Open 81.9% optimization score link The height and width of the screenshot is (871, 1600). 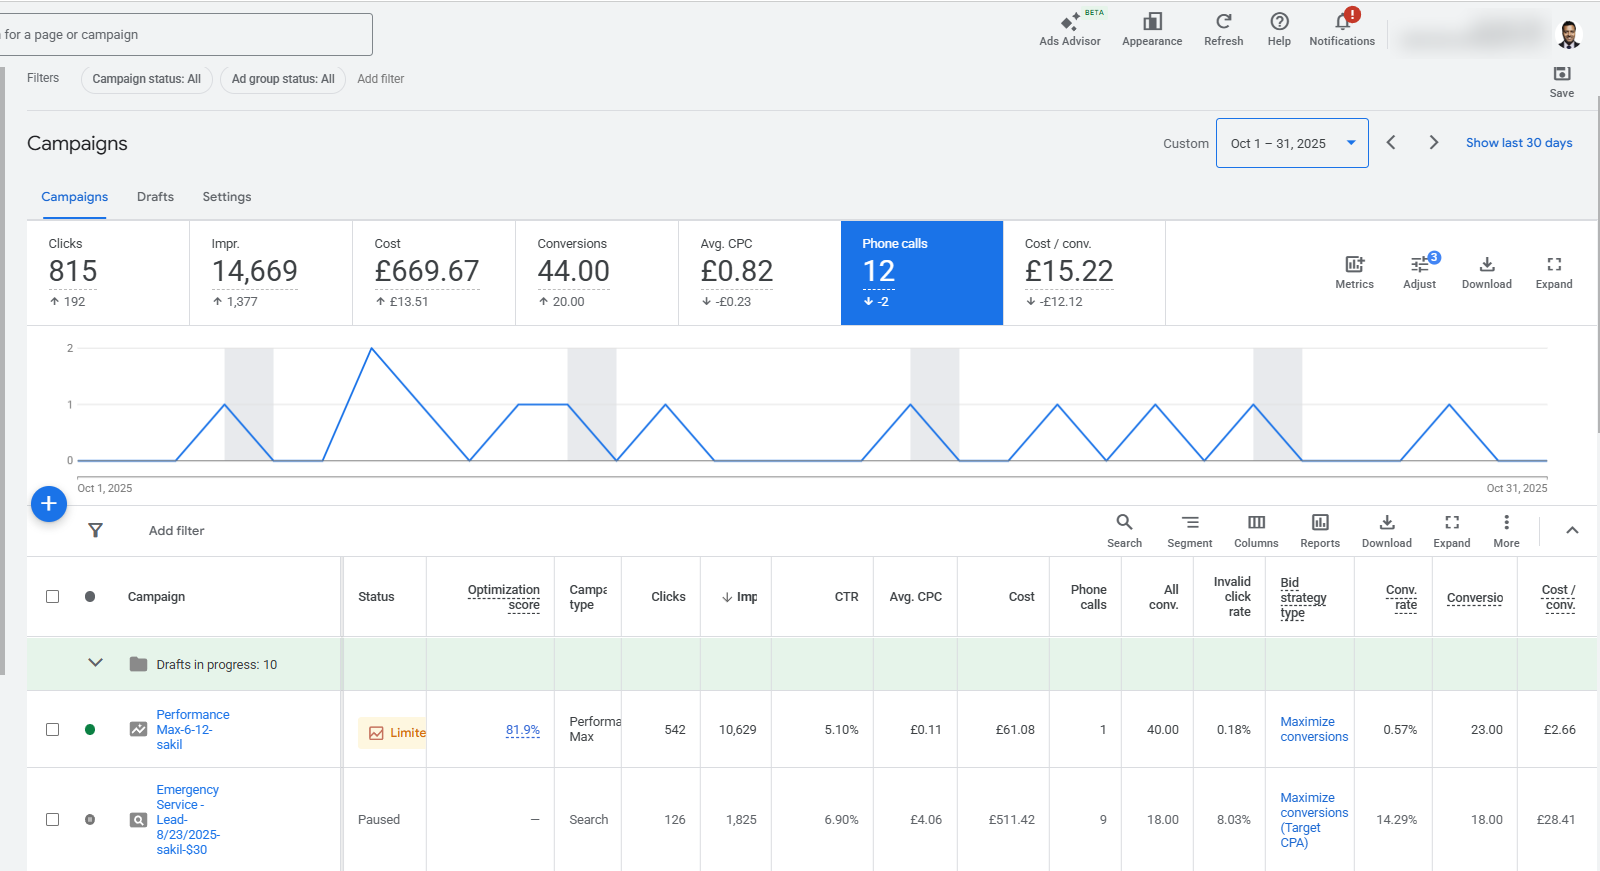click(x=522, y=730)
